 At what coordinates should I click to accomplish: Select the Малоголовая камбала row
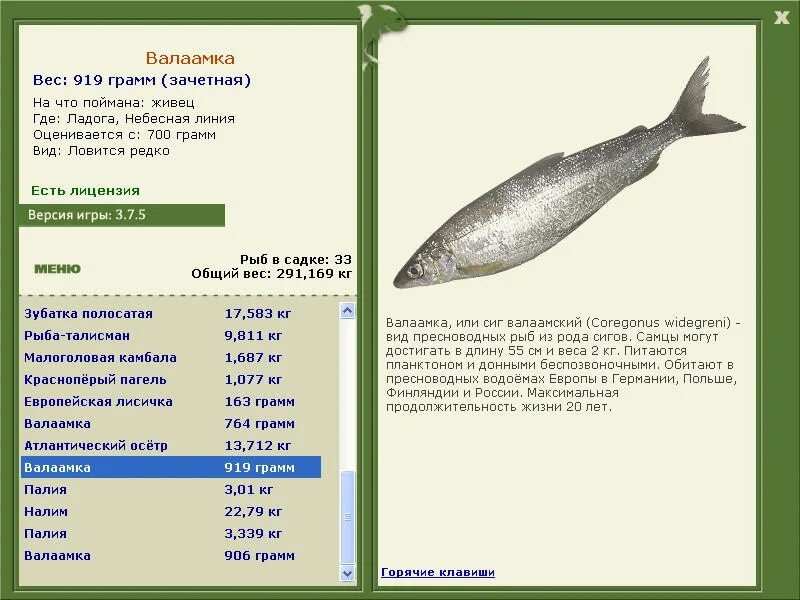(171, 358)
